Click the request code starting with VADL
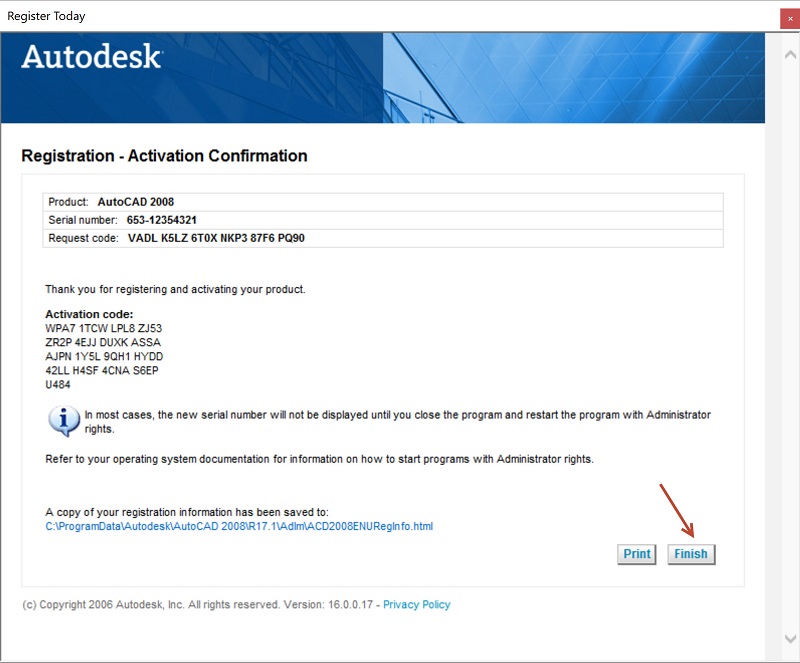This screenshot has height=663, width=800. coord(216,238)
